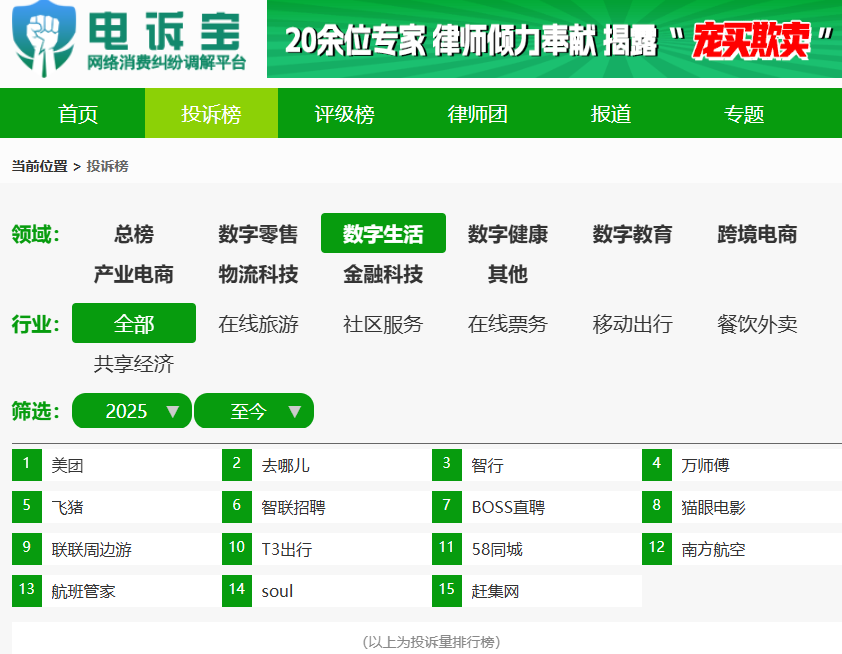This screenshot has width=842, height=654.
Task: Select the 数字教育 field filter
Action: [633, 234]
